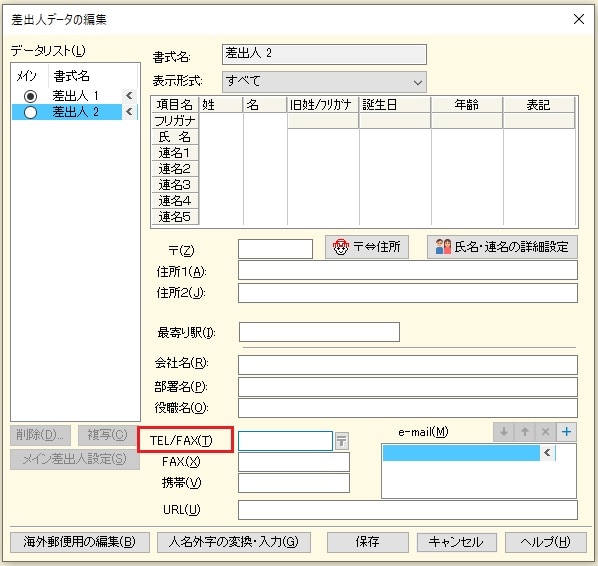Click the arrow beside the highlighted e-mail row
This screenshot has height=566, width=598.
547,453
